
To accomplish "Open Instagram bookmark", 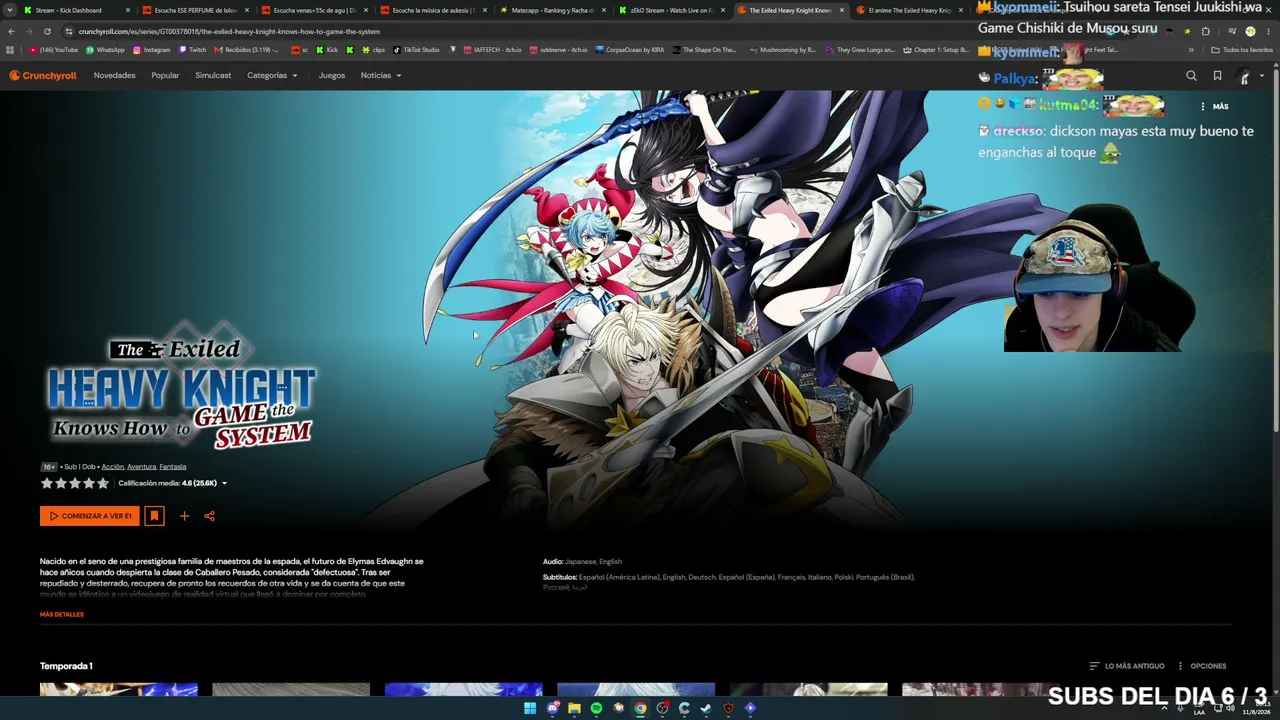I will 152,50.
